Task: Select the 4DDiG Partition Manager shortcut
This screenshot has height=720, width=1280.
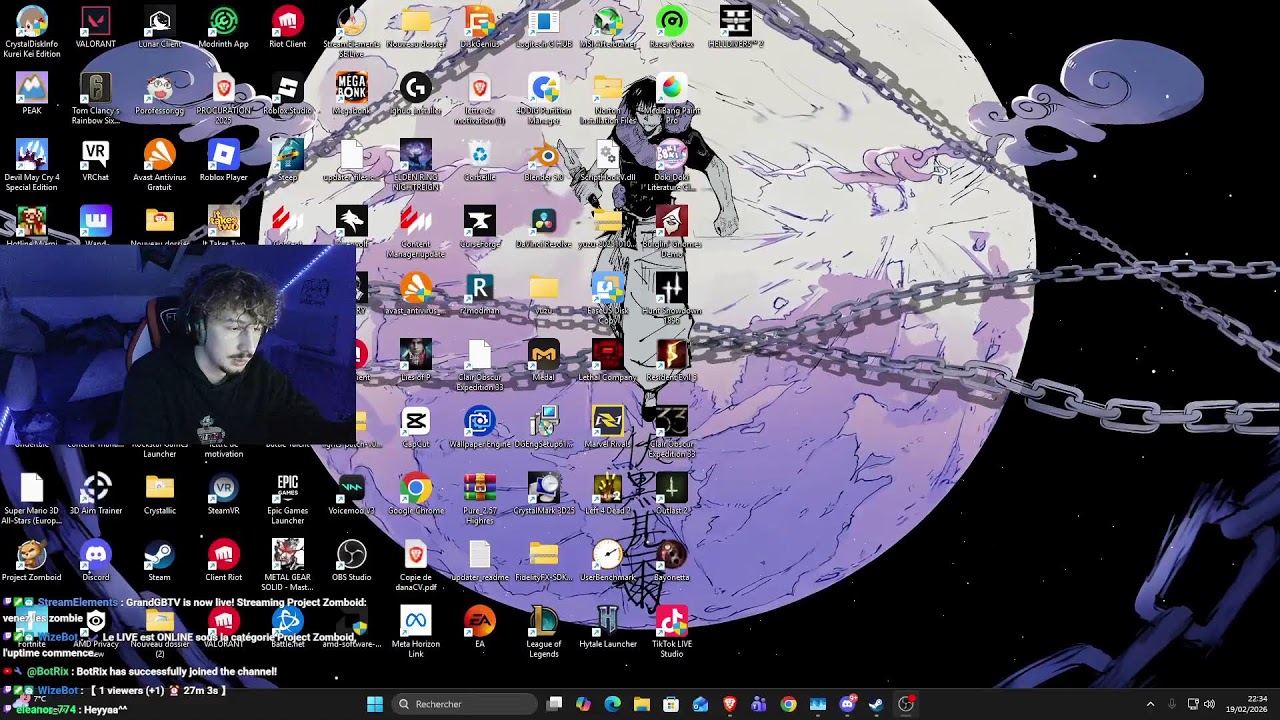Action: pyautogui.click(x=544, y=98)
